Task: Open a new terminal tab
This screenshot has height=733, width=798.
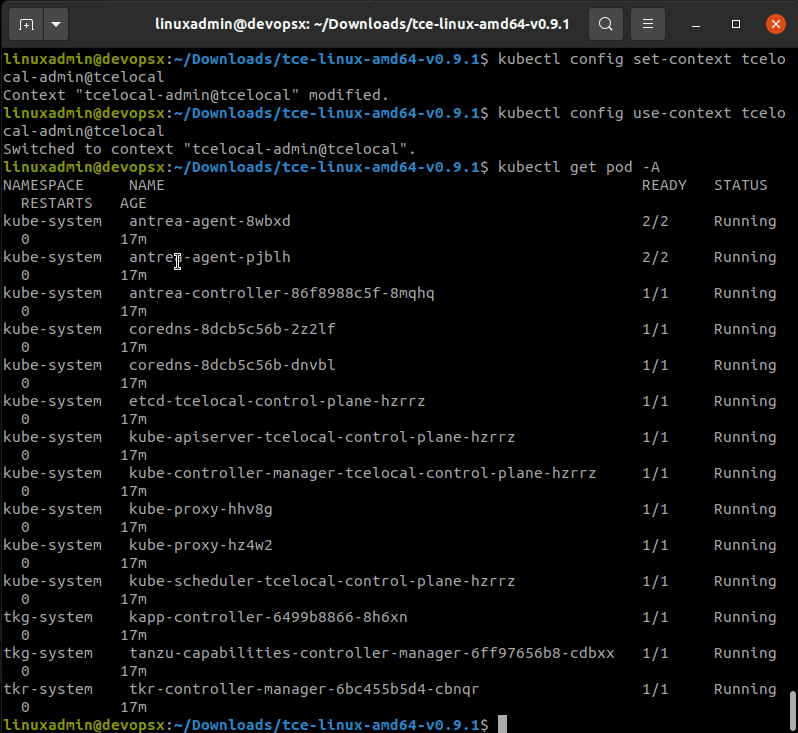Action: [x=25, y=24]
